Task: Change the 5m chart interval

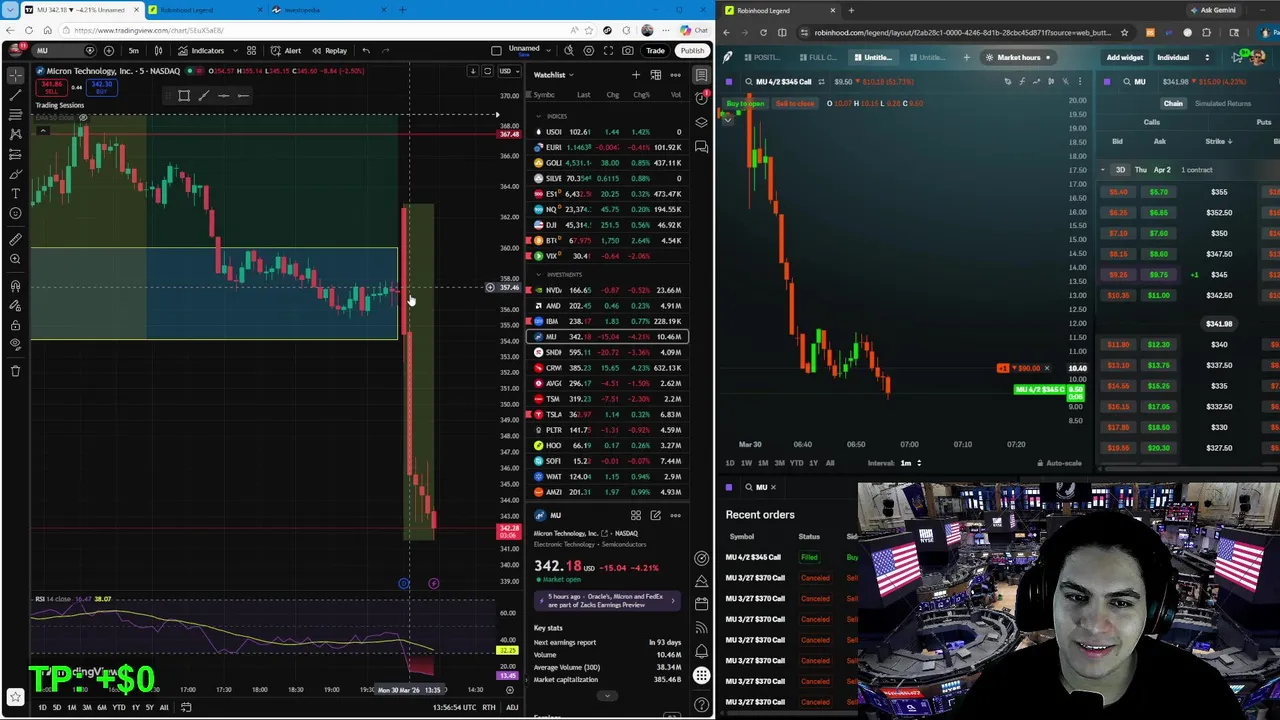Action: [x=133, y=51]
